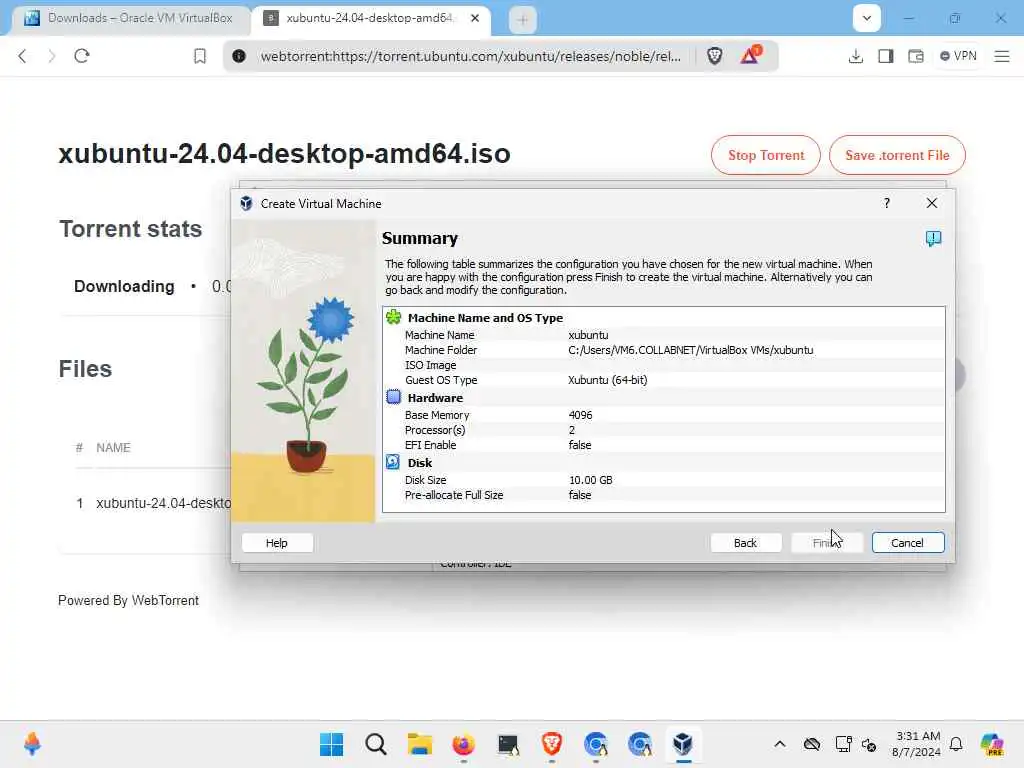The height and width of the screenshot is (768, 1024).
Task: Select the Machine Folder path value
Action: [691, 350]
